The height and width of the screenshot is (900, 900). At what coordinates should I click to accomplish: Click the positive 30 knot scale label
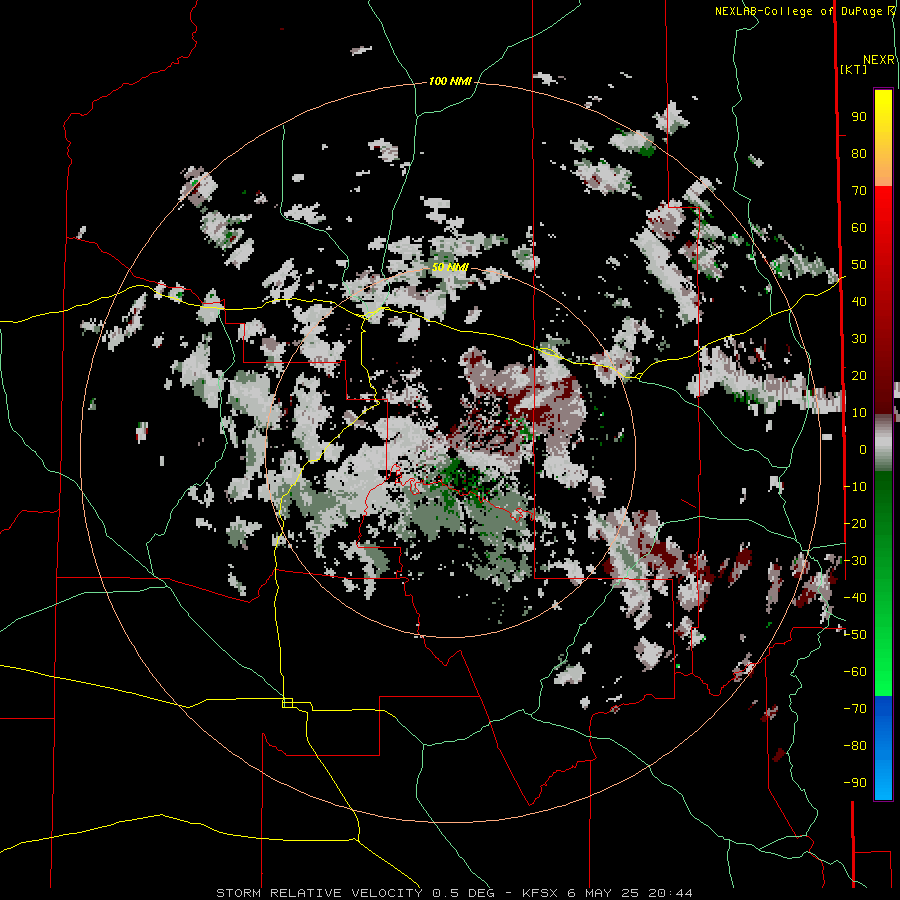click(x=859, y=339)
